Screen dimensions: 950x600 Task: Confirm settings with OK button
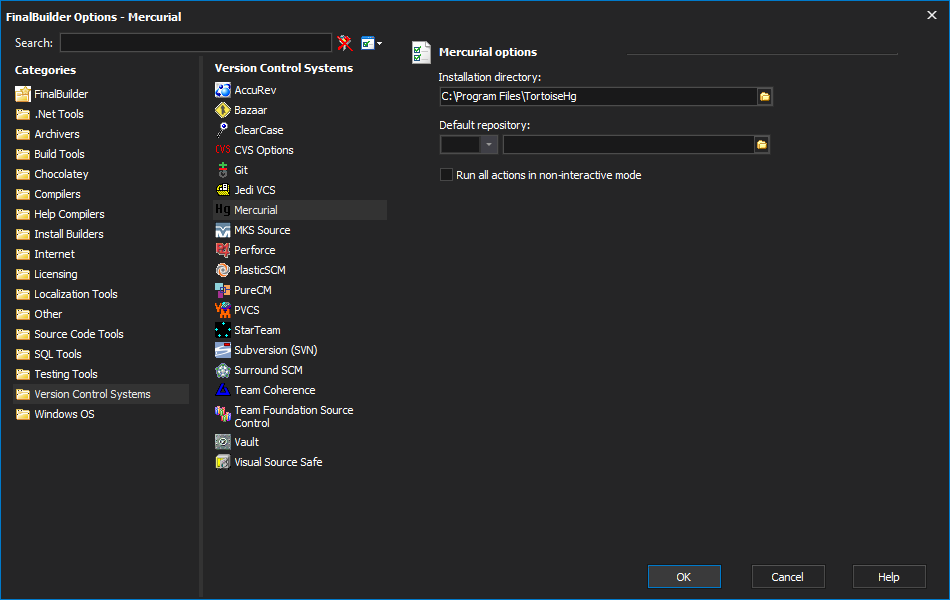tap(684, 576)
